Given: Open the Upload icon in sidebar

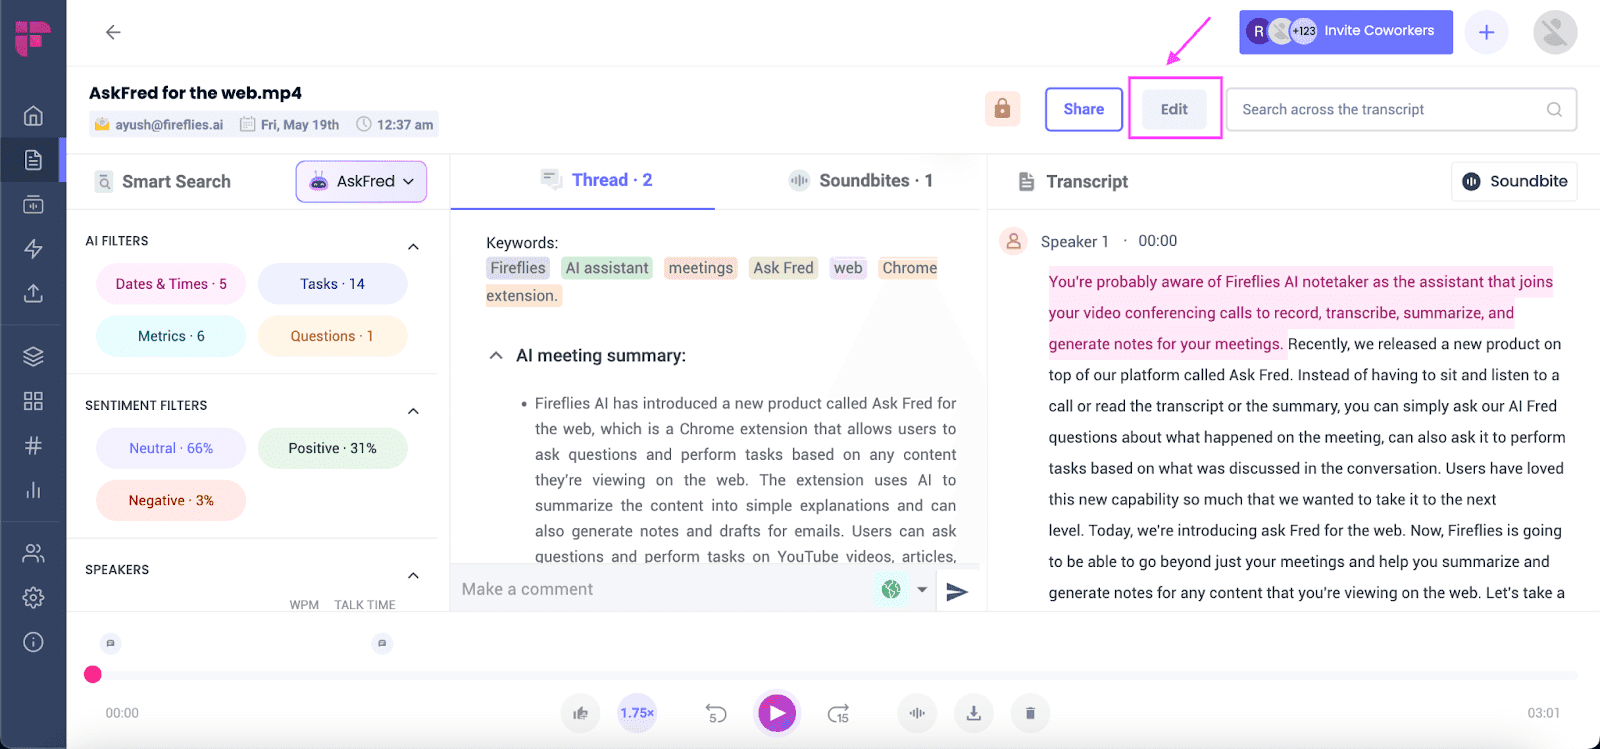Looking at the screenshot, I should pyautogui.click(x=33, y=293).
